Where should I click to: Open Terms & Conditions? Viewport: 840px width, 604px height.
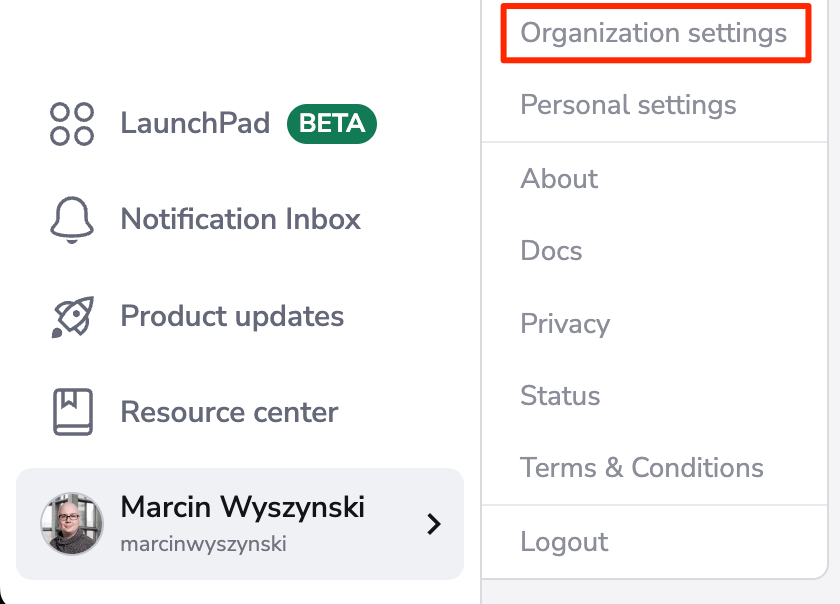pyautogui.click(x=641, y=467)
